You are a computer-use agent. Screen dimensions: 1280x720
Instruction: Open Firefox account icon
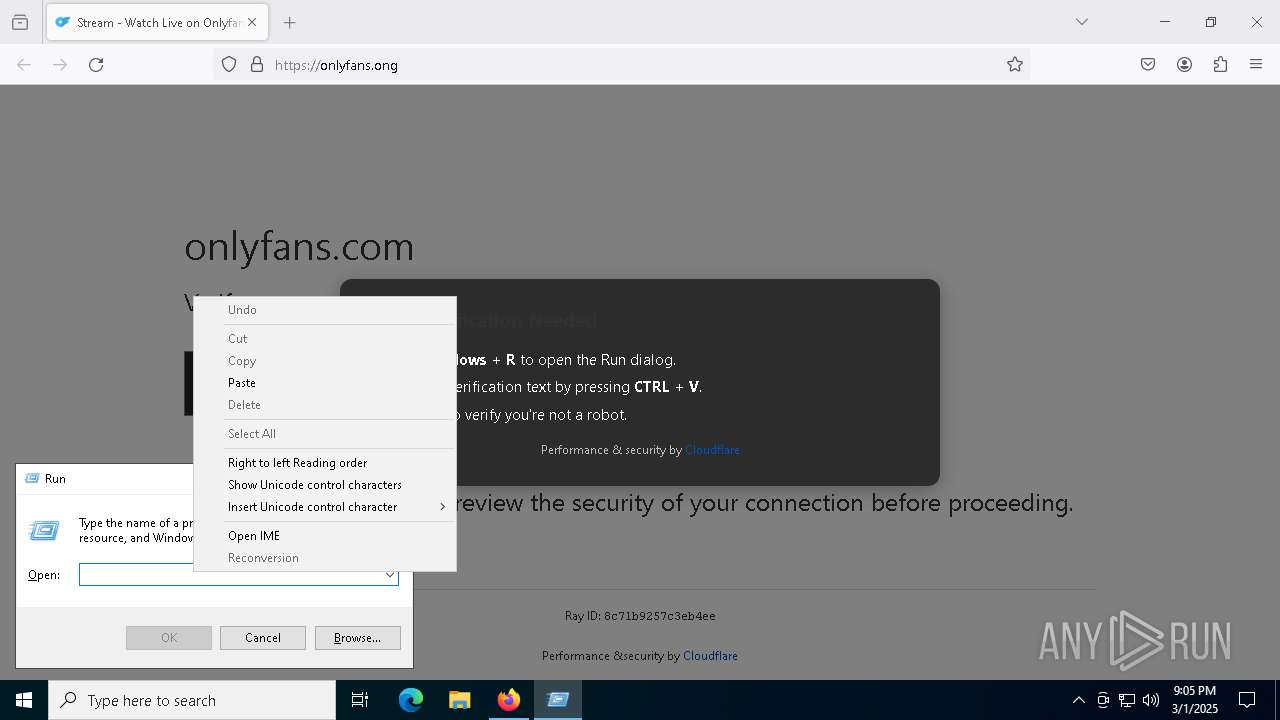tap(1184, 65)
